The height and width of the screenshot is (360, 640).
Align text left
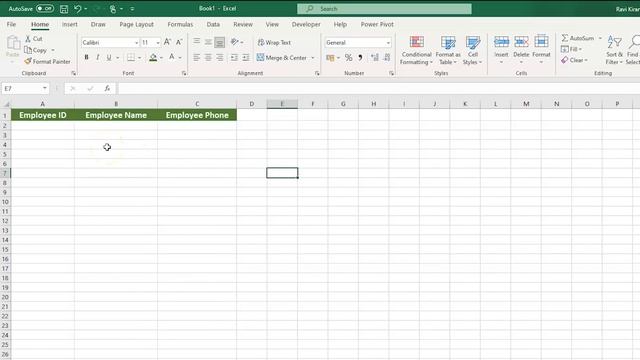click(x=197, y=58)
